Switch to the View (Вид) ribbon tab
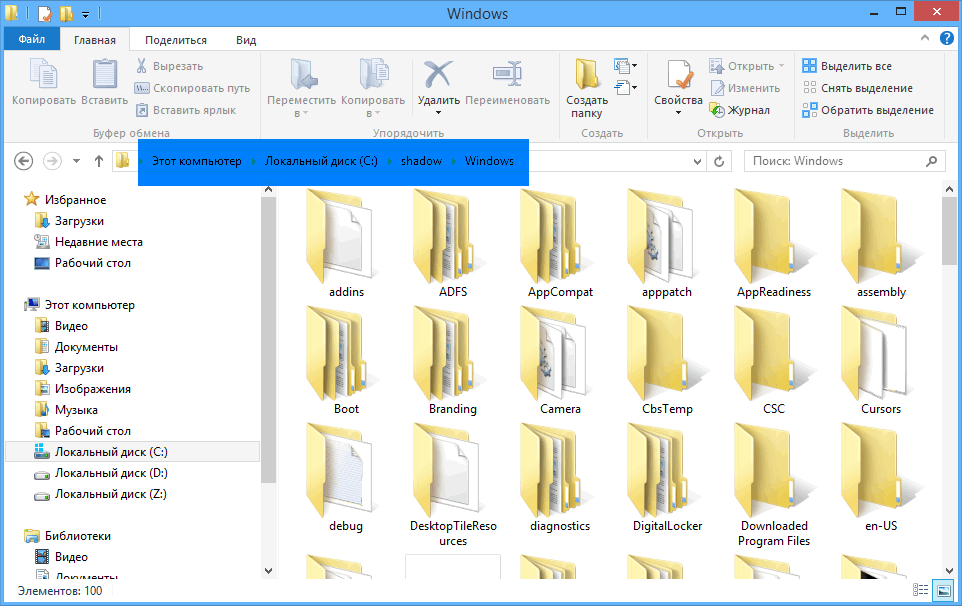962x606 pixels. click(x=246, y=40)
